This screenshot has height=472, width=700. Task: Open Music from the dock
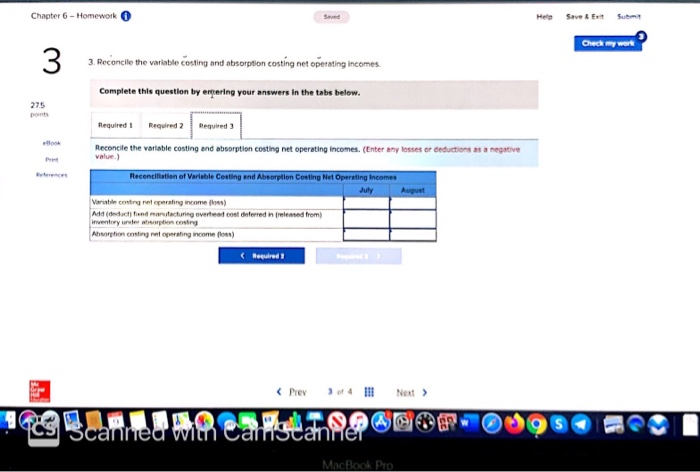point(358,422)
